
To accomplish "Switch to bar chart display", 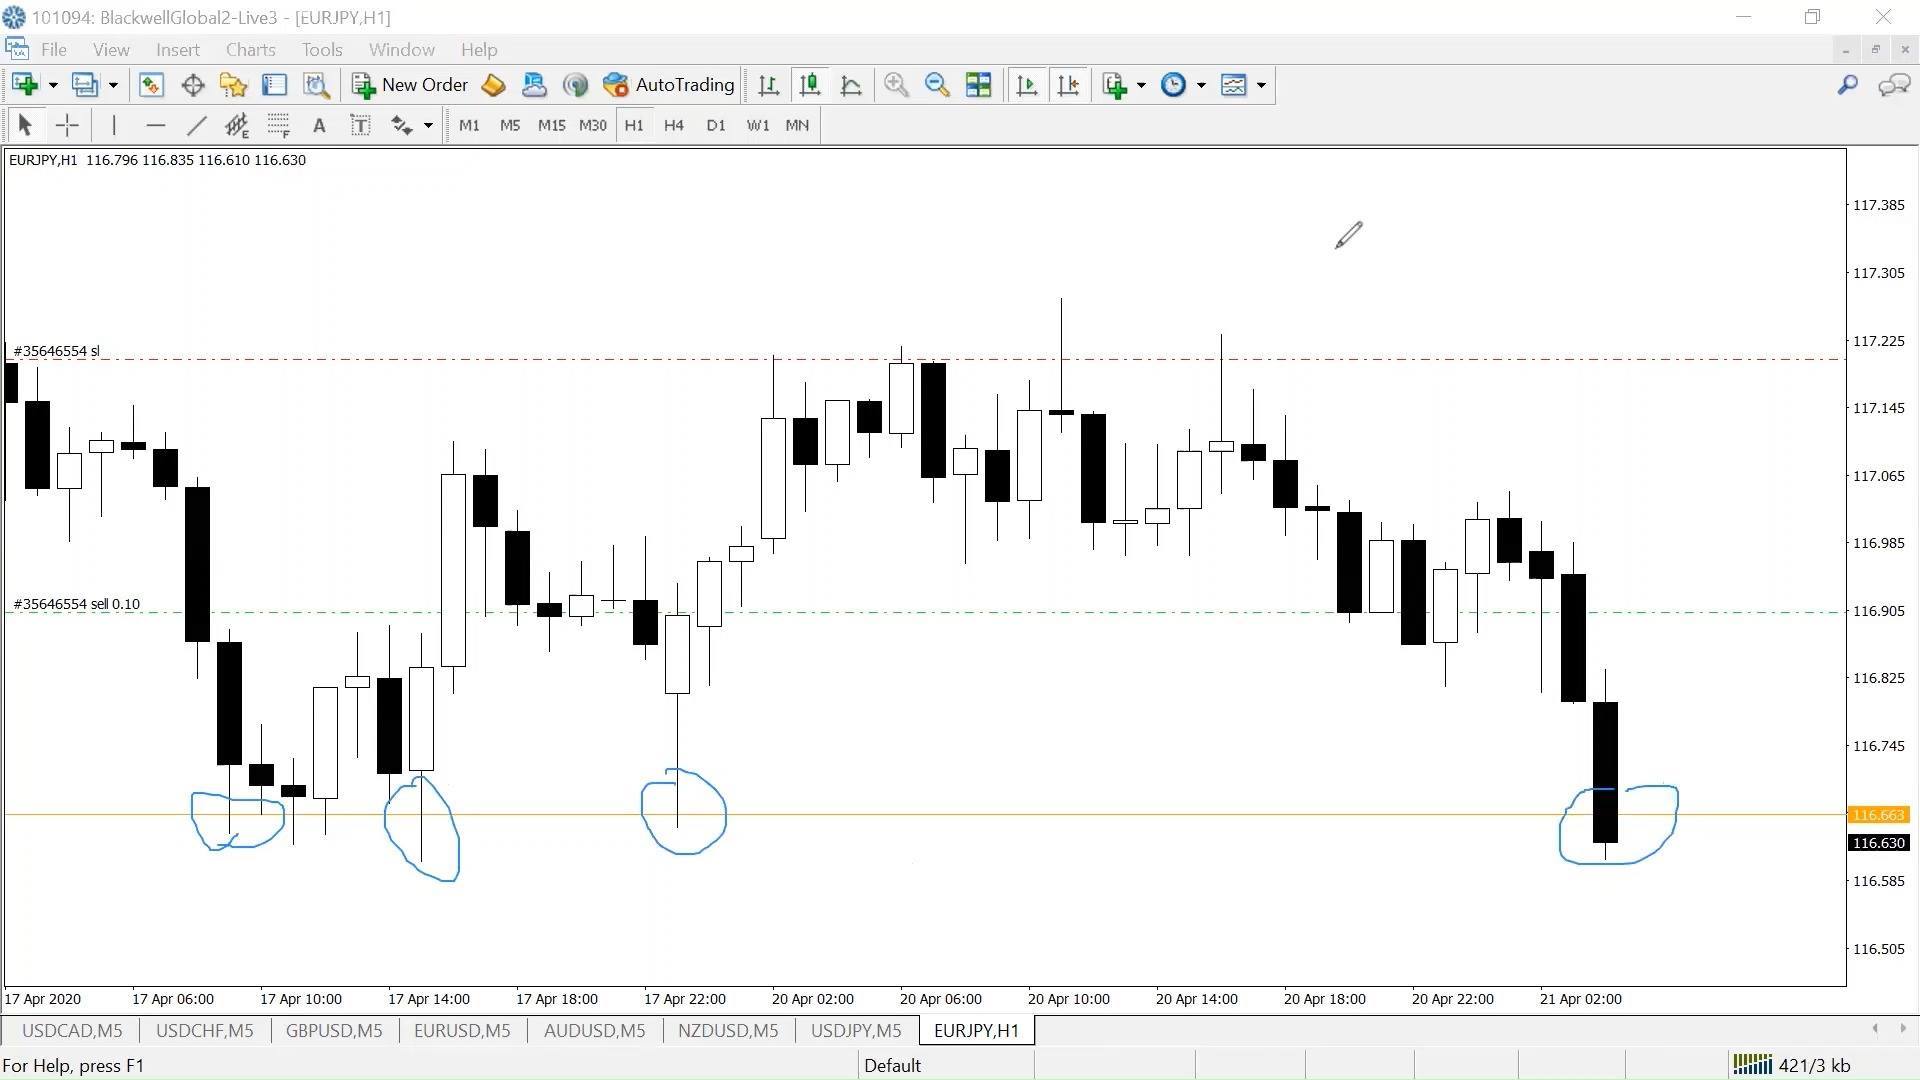I will [x=769, y=85].
